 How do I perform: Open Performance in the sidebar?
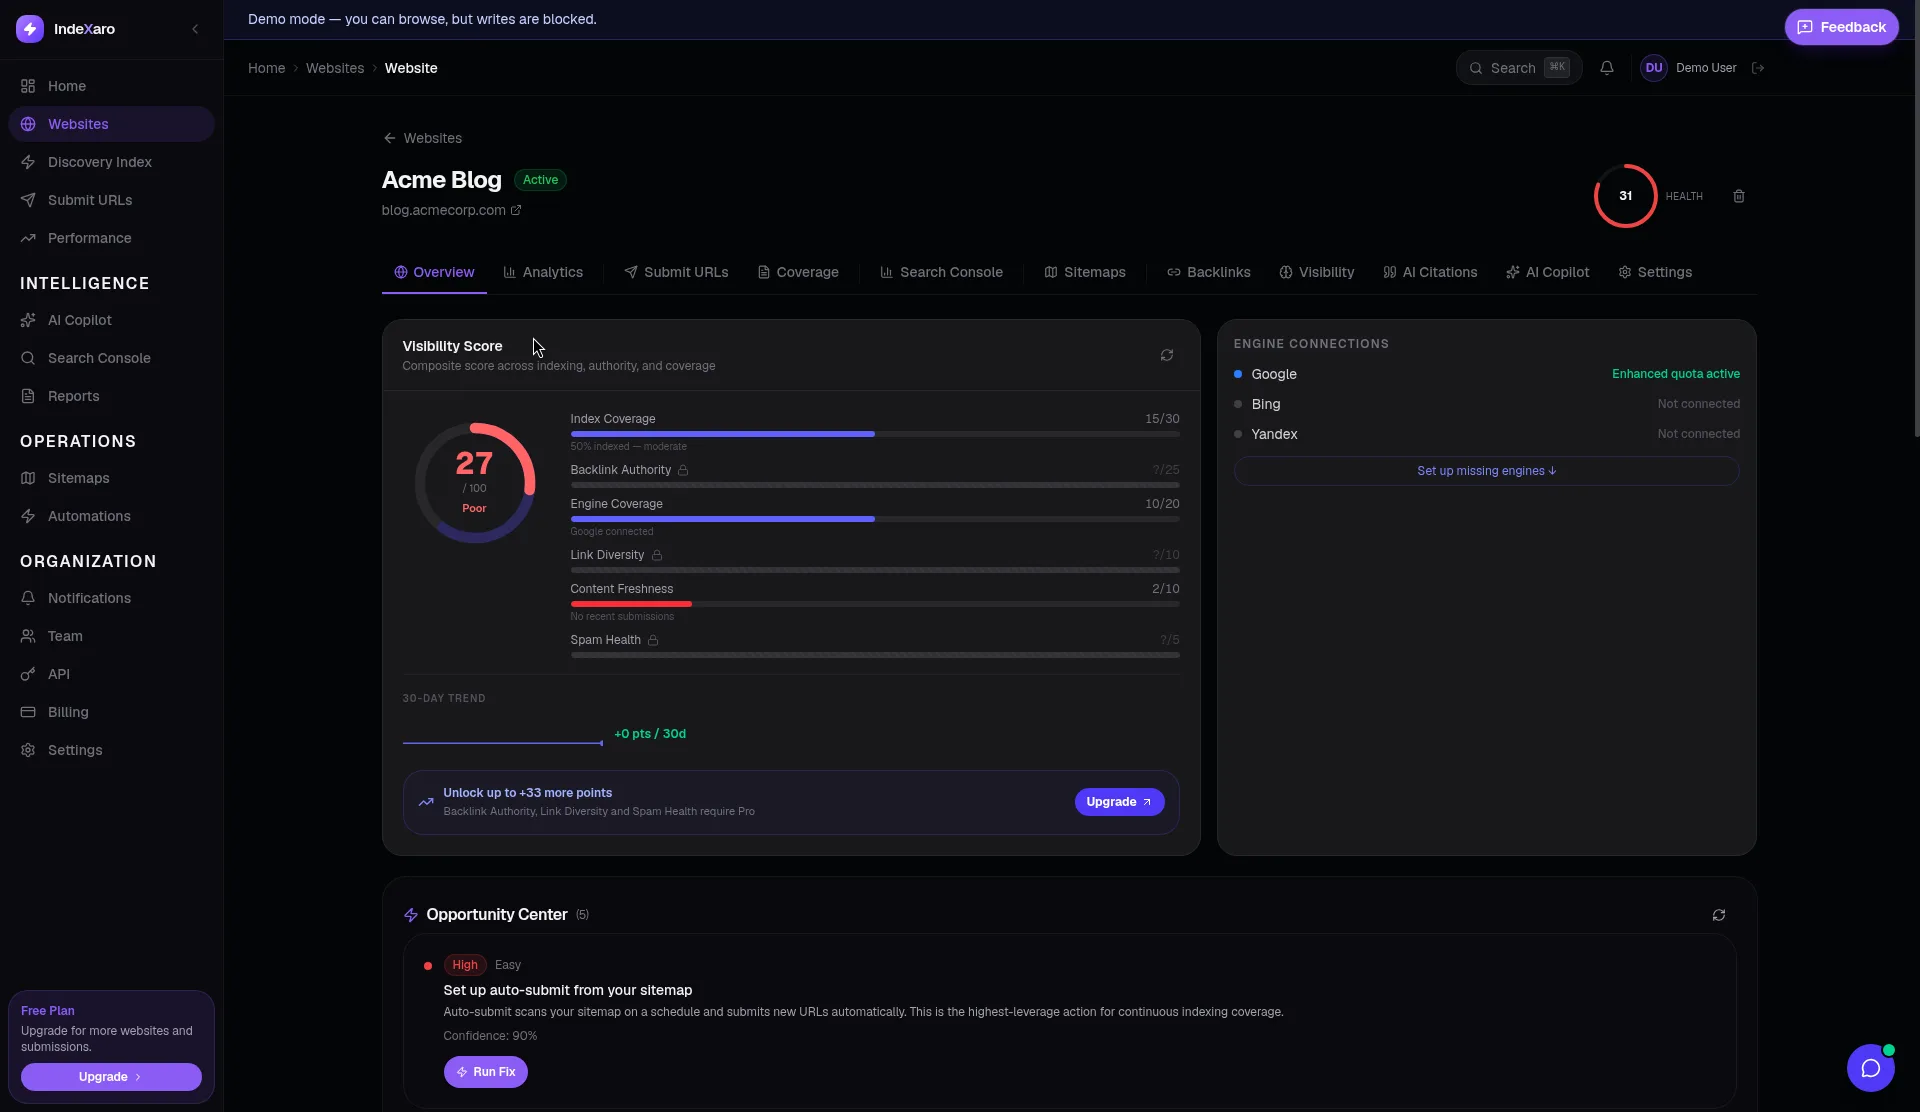coord(111,238)
